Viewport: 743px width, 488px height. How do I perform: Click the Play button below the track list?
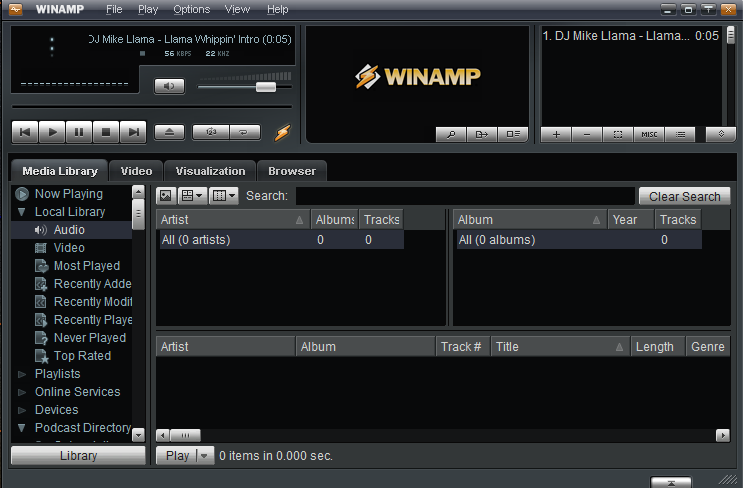click(177, 456)
